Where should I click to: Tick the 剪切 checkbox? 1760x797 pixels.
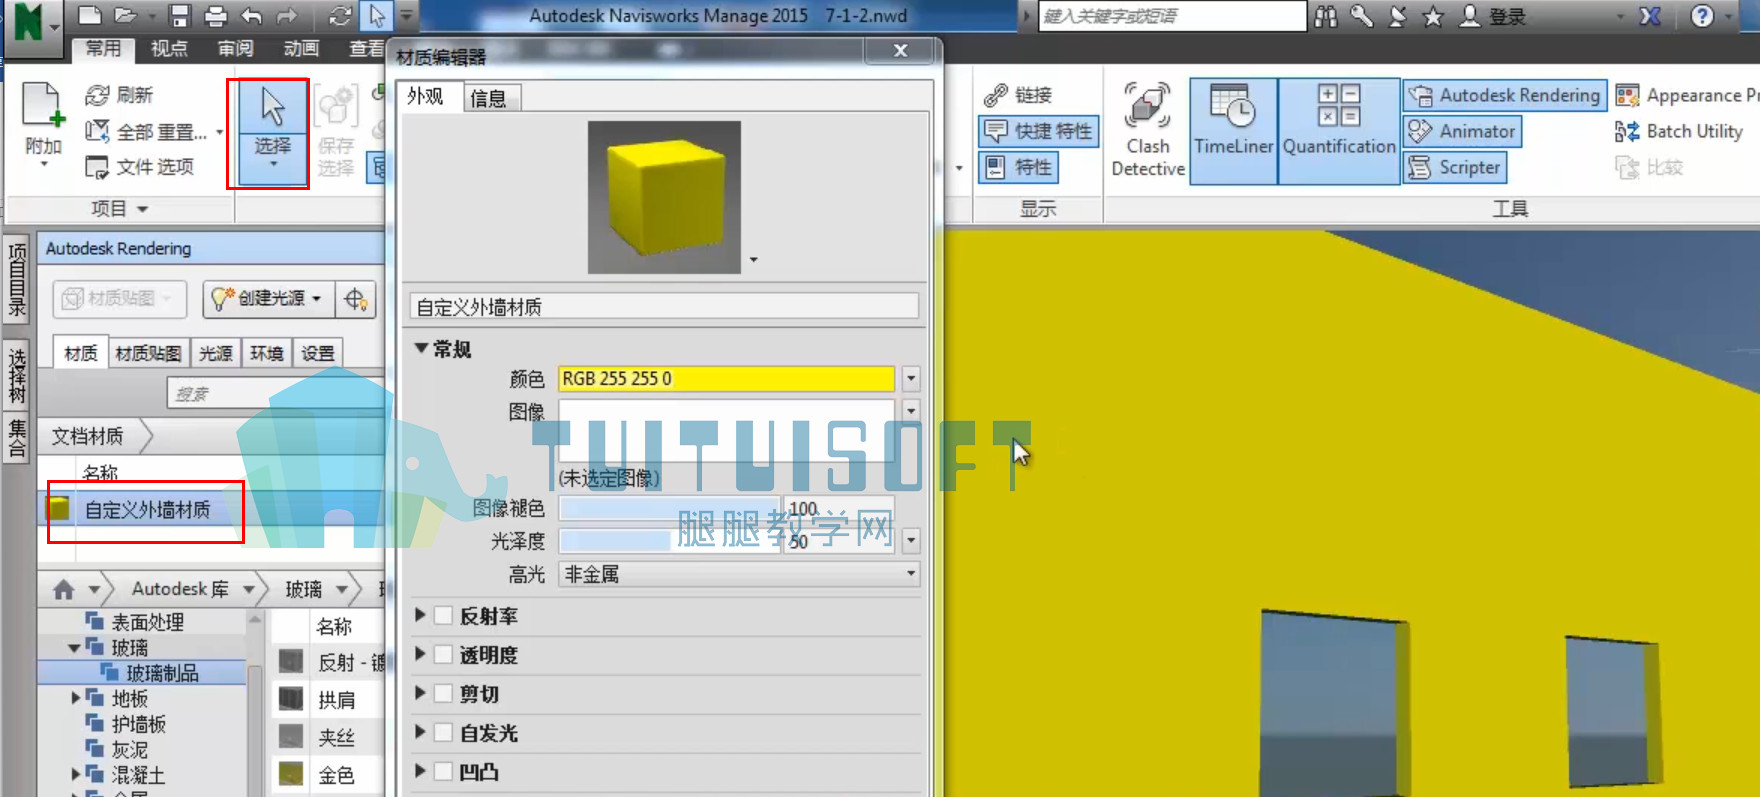point(444,694)
